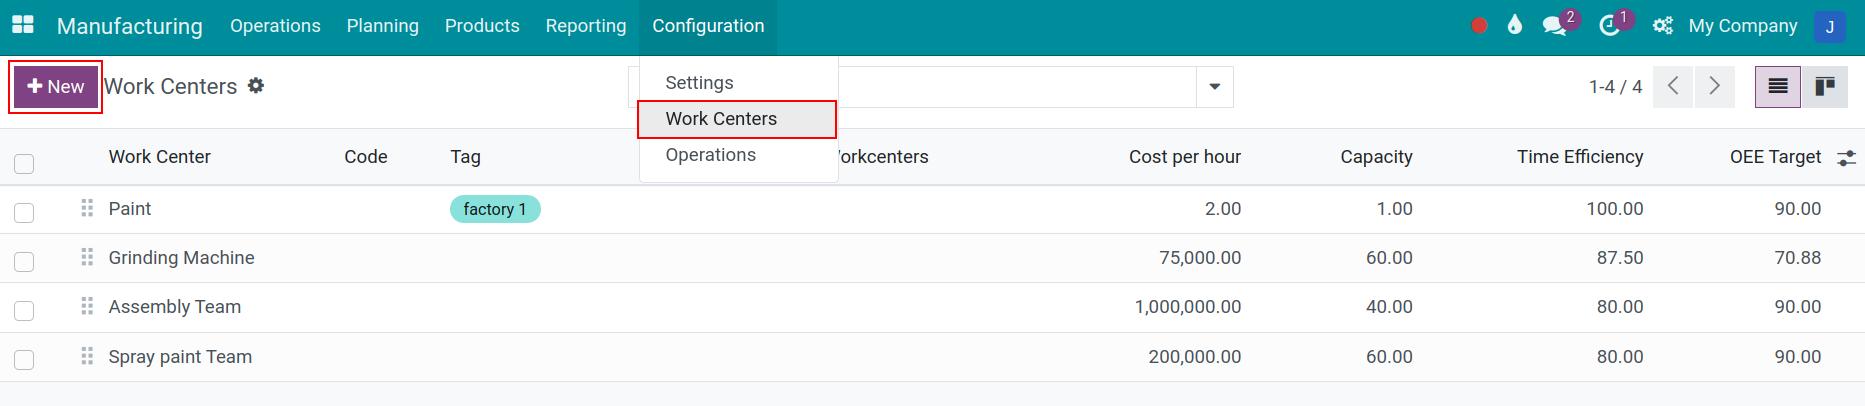Click the water drop icon in the top bar
Image resolution: width=1865 pixels, height=406 pixels.
pos(1515,25)
